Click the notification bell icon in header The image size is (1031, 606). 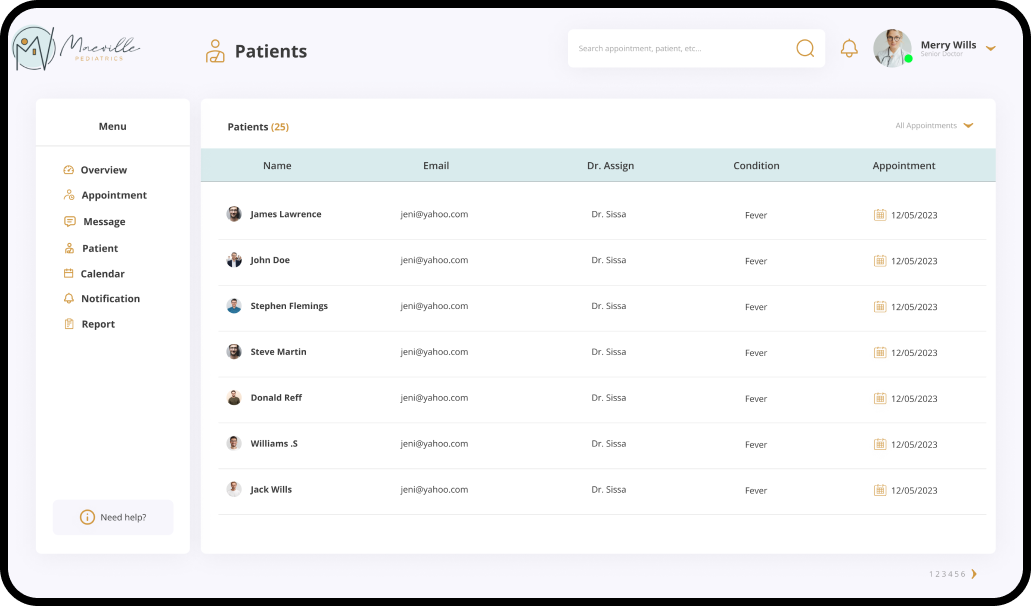(849, 48)
